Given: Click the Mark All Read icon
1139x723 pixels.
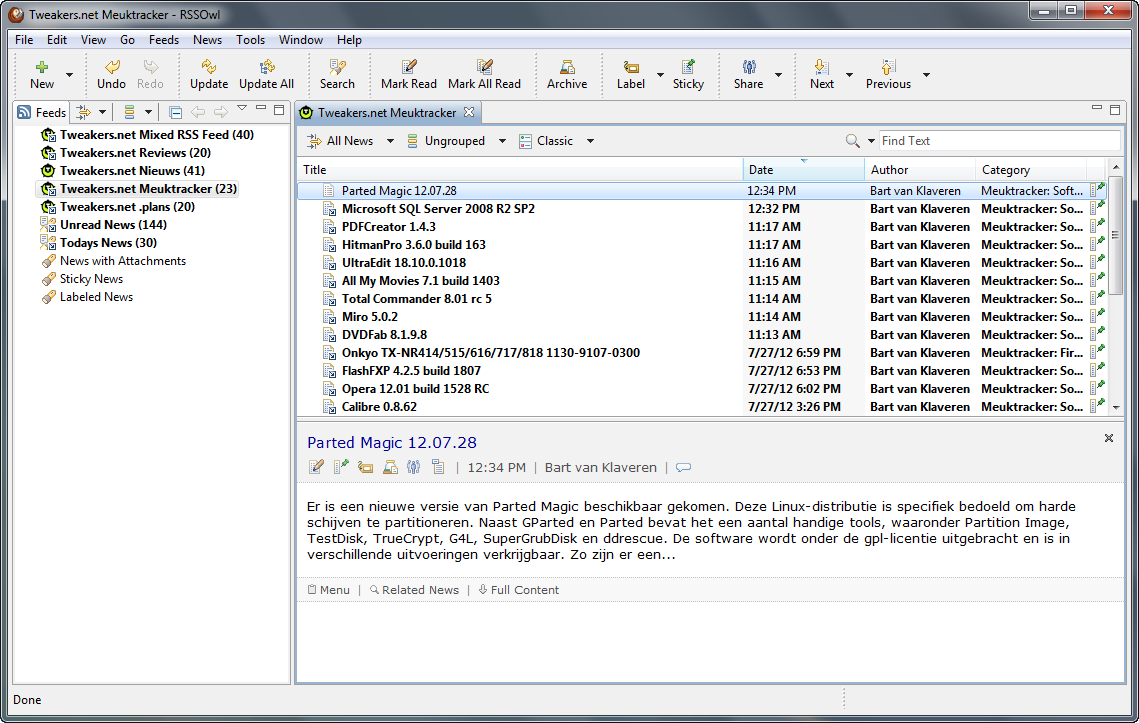Looking at the screenshot, I should [x=484, y=68].
